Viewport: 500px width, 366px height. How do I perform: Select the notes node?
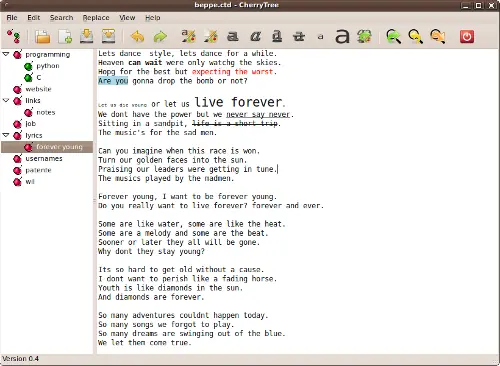click(x=46, y=112)
